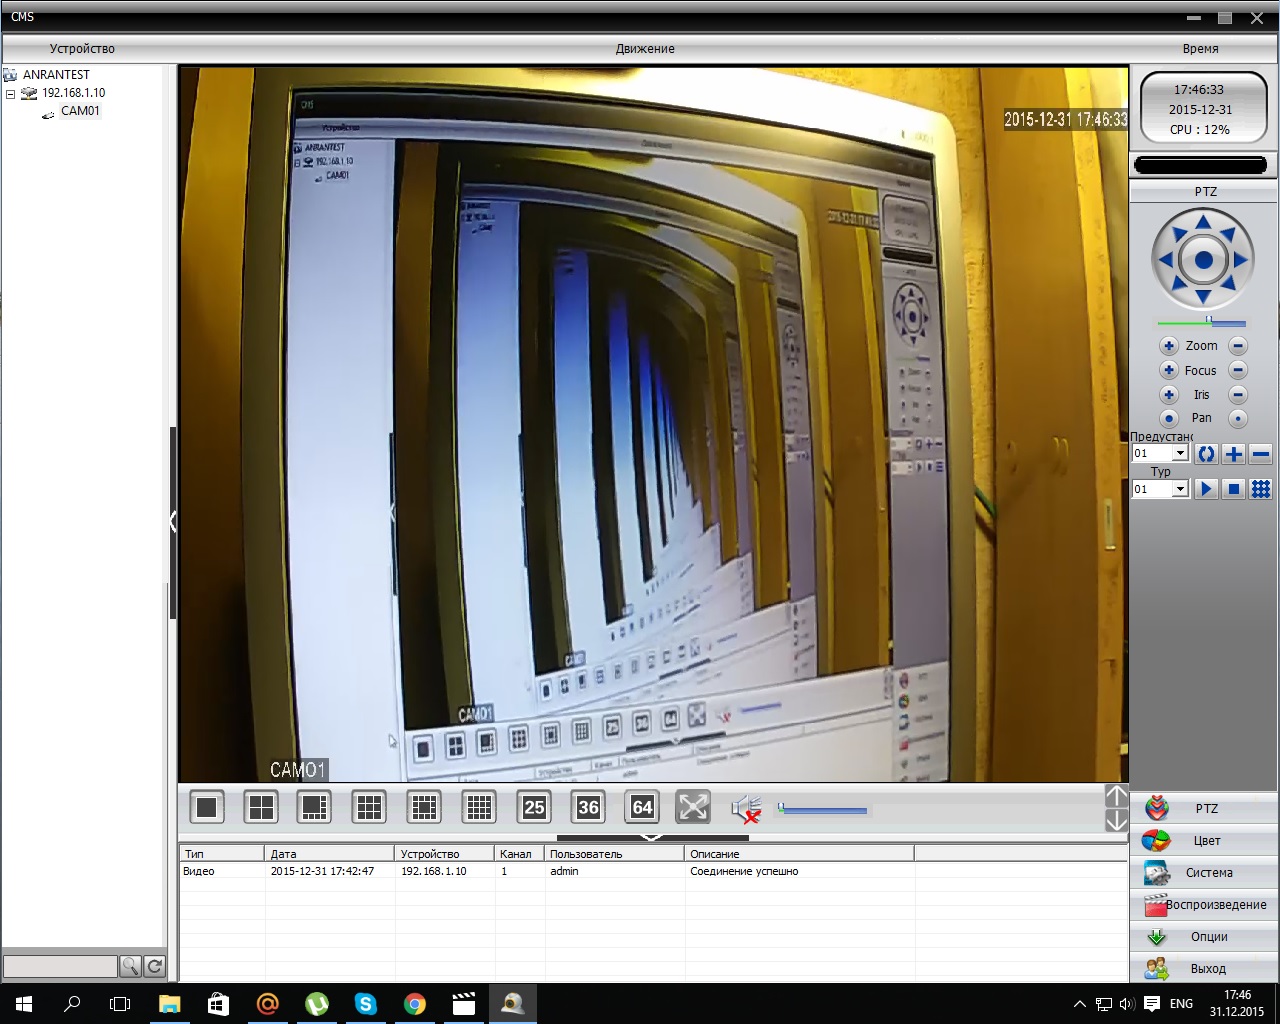Select ANRANTEST root tree item
Screen dimensions: 1280x1024
(56, 75)
